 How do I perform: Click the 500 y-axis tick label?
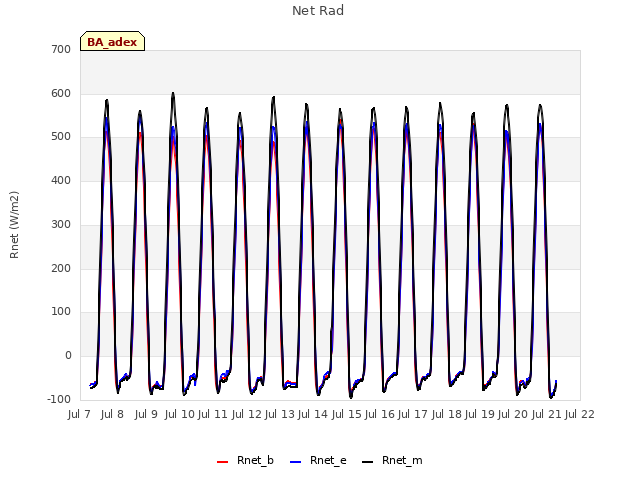pos(61,137)
